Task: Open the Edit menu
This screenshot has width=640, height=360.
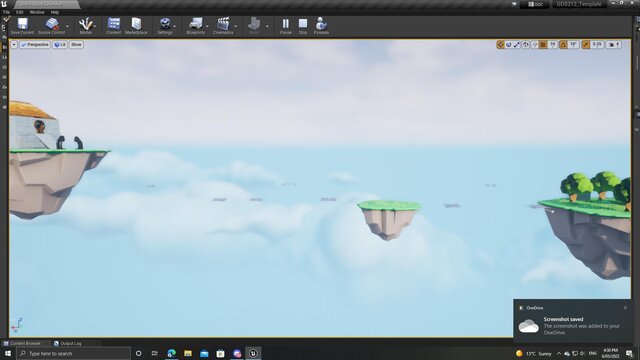Action: (20, 12)
